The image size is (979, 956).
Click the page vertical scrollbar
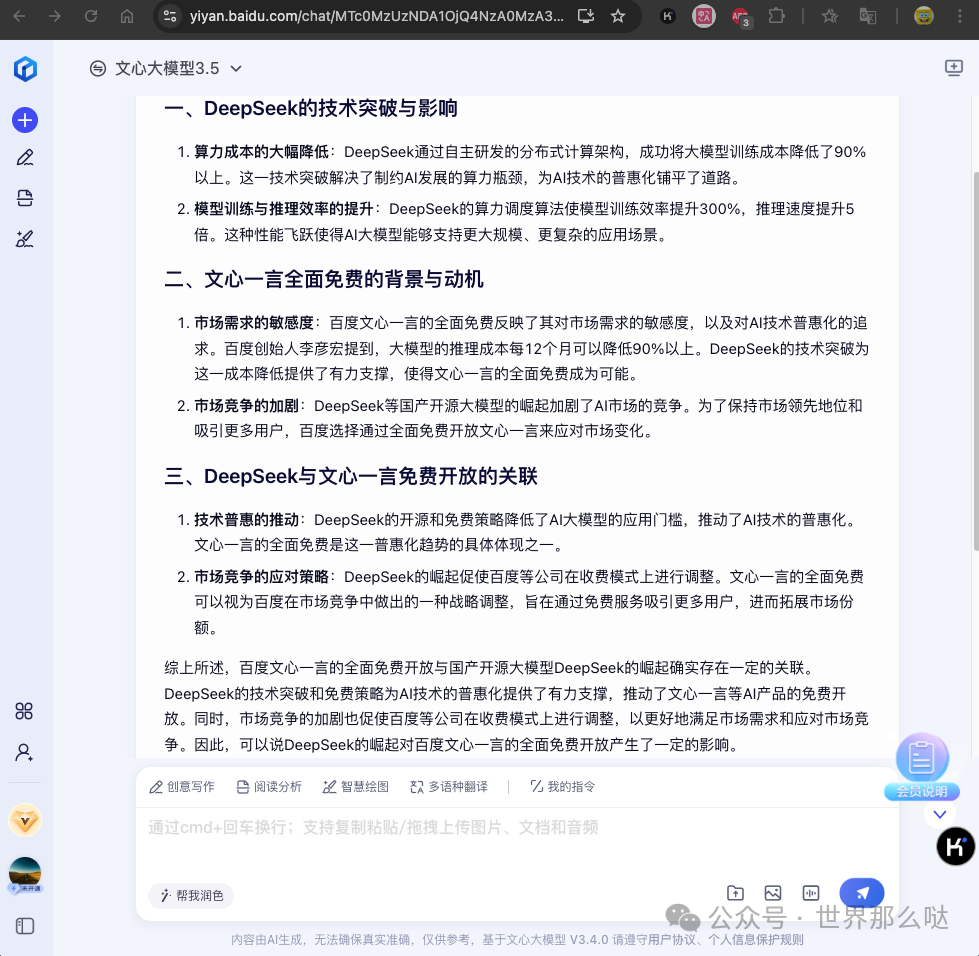point(975,361)
